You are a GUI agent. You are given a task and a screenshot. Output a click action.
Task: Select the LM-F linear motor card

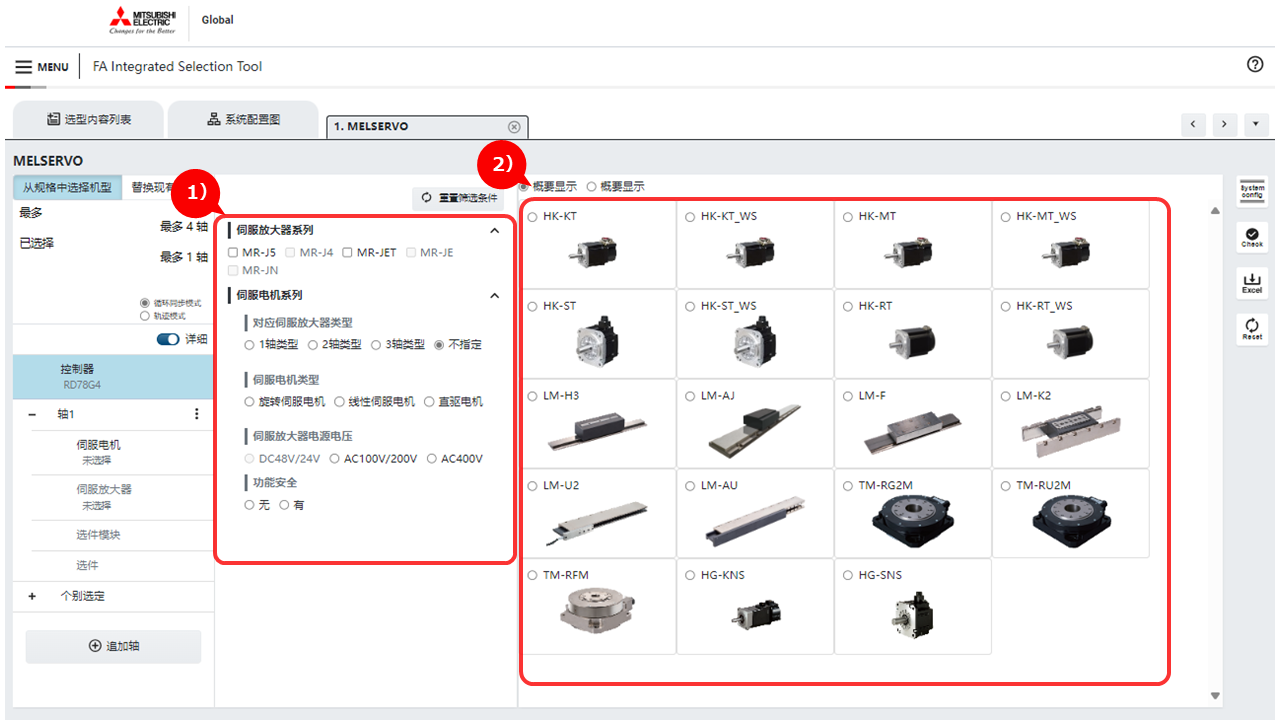coord(912,424)
